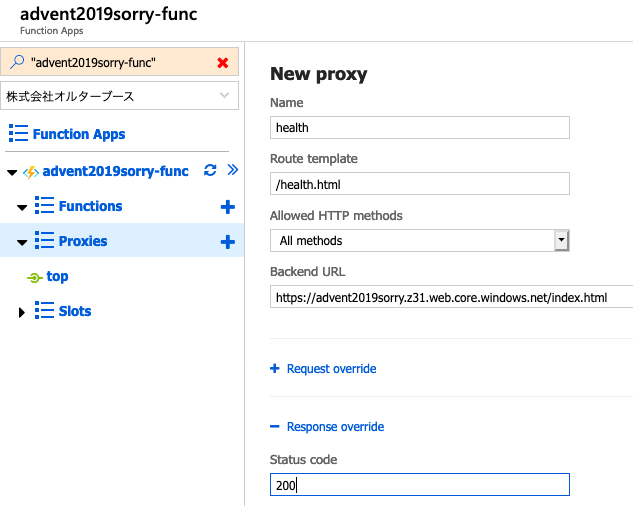Image resolution: width=633 pixels, height=506 pixels.
Task: Clear the search with the red X
Action: point(223,63)
